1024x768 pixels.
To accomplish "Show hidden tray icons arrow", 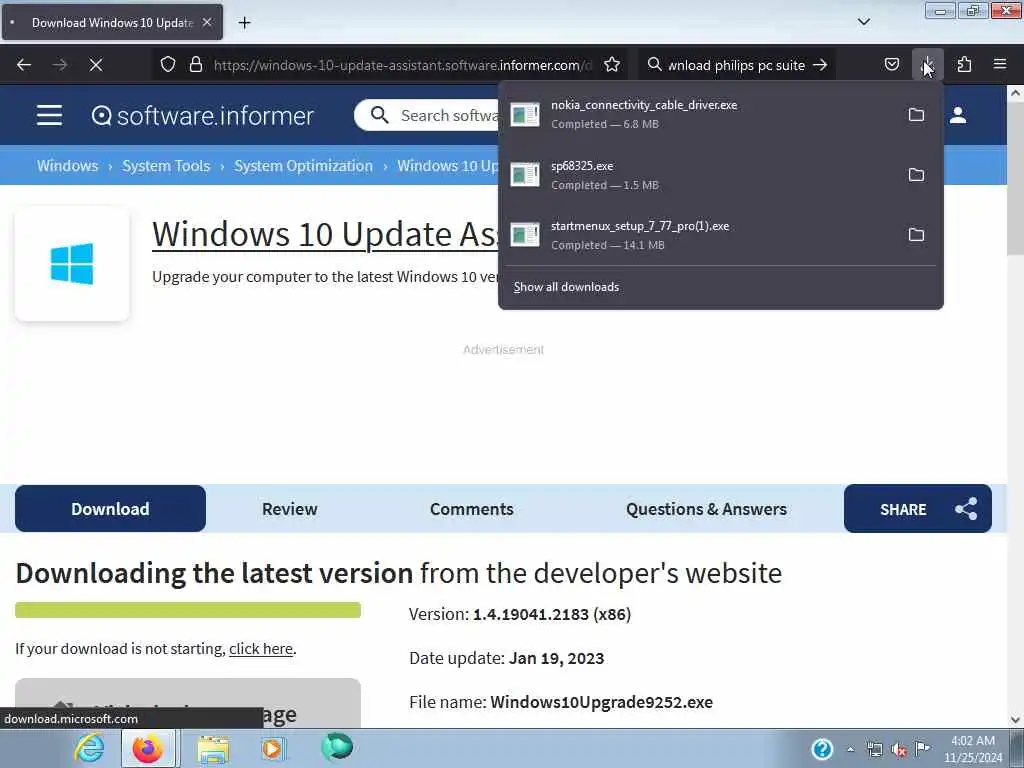I will click(x=850, y=749).
